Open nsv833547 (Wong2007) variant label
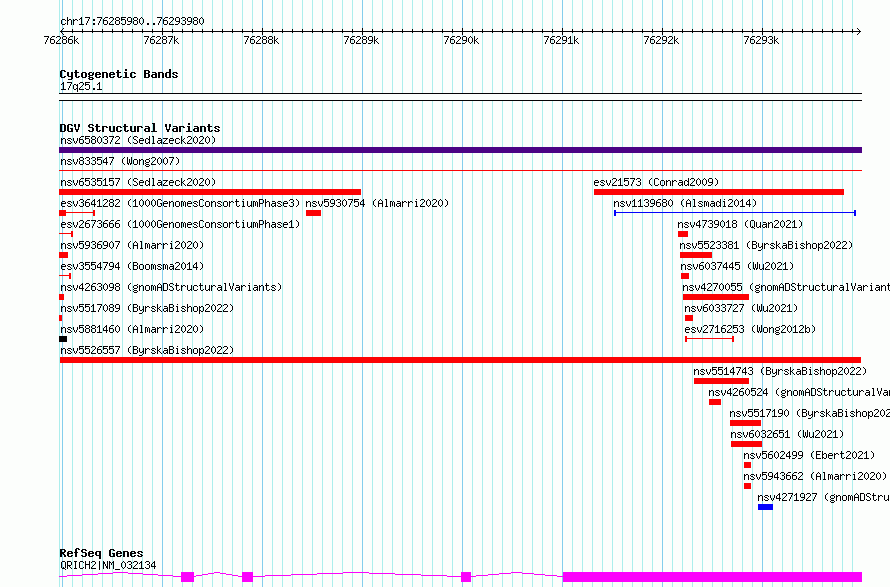This screenshot has height=587, width=890. coord(120,161)
